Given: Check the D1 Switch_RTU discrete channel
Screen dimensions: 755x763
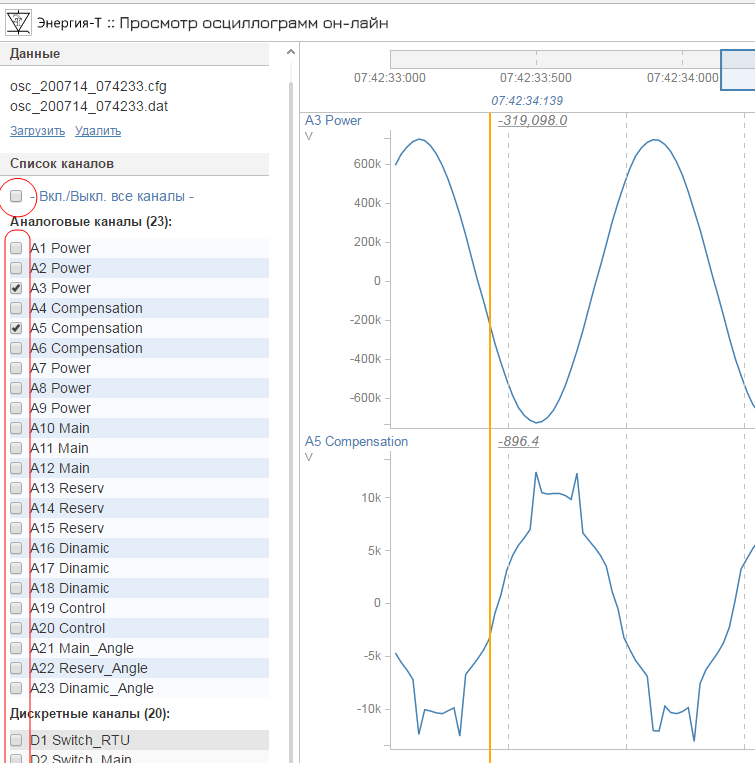Looking at the screenshot, I should [16, 740].
